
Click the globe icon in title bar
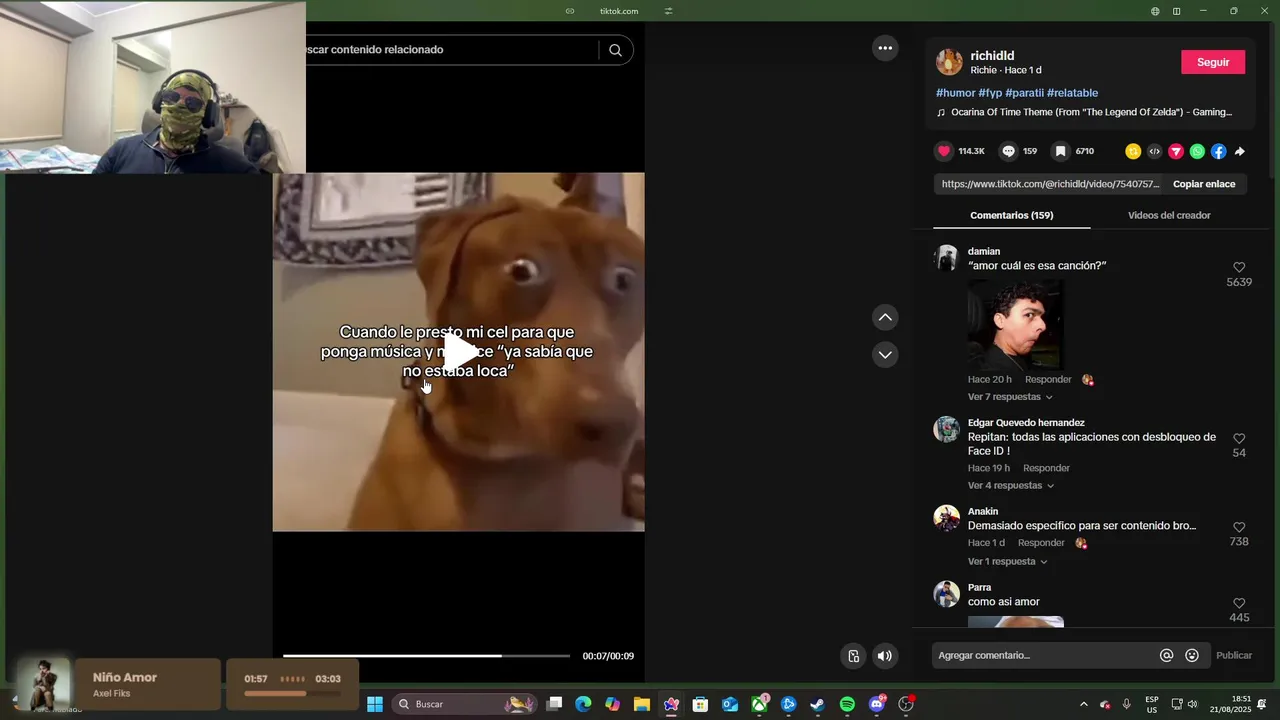coord(1155,11)
